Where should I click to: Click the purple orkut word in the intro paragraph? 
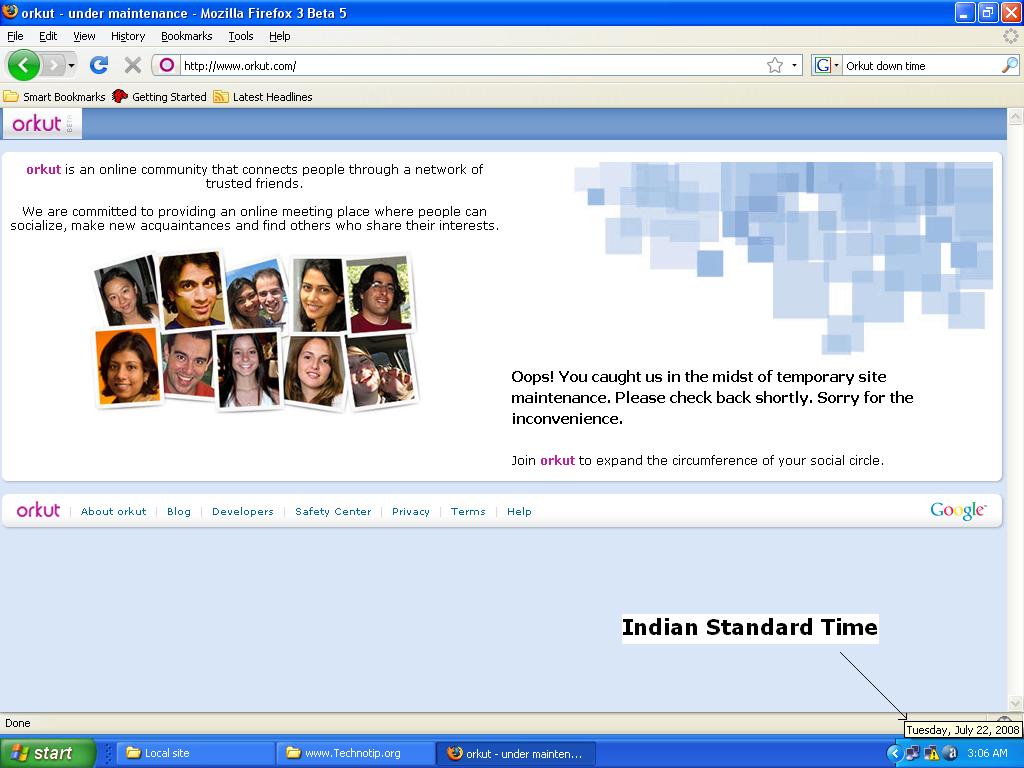43,169
